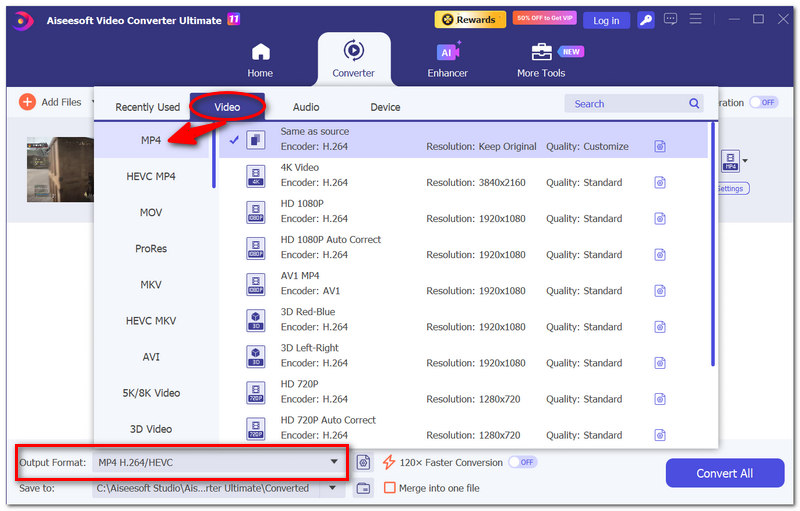The image size is (800, 511).
Task: Select the Recently Used format tab
Action: [147, 107]
